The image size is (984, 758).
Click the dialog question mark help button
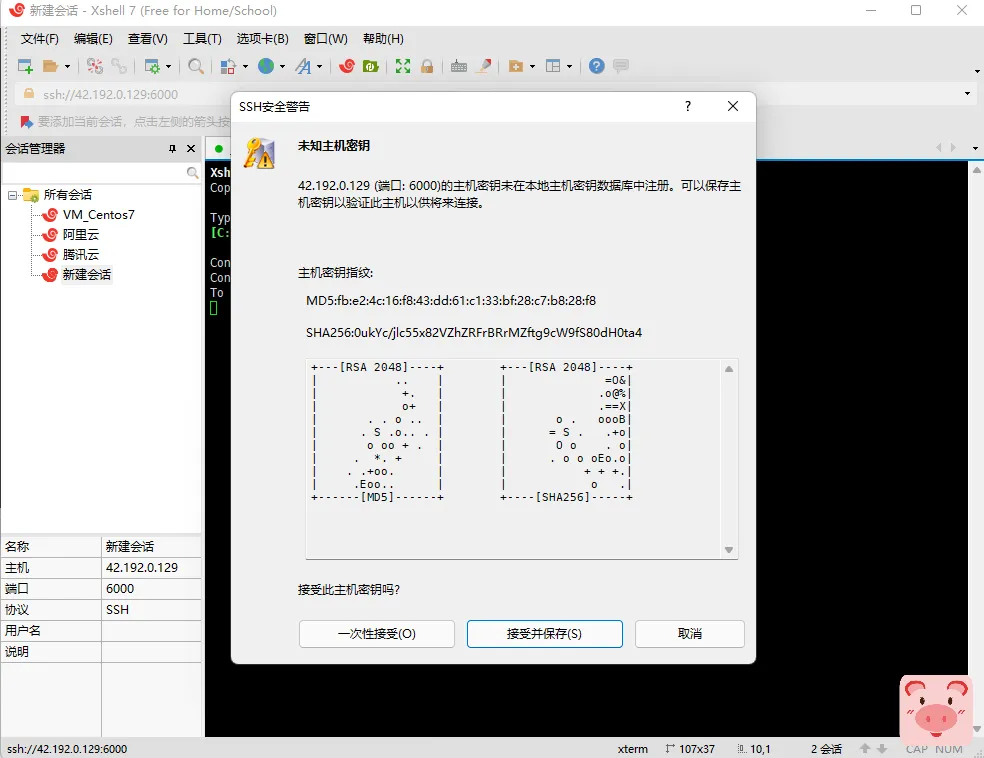pos(688,106)
